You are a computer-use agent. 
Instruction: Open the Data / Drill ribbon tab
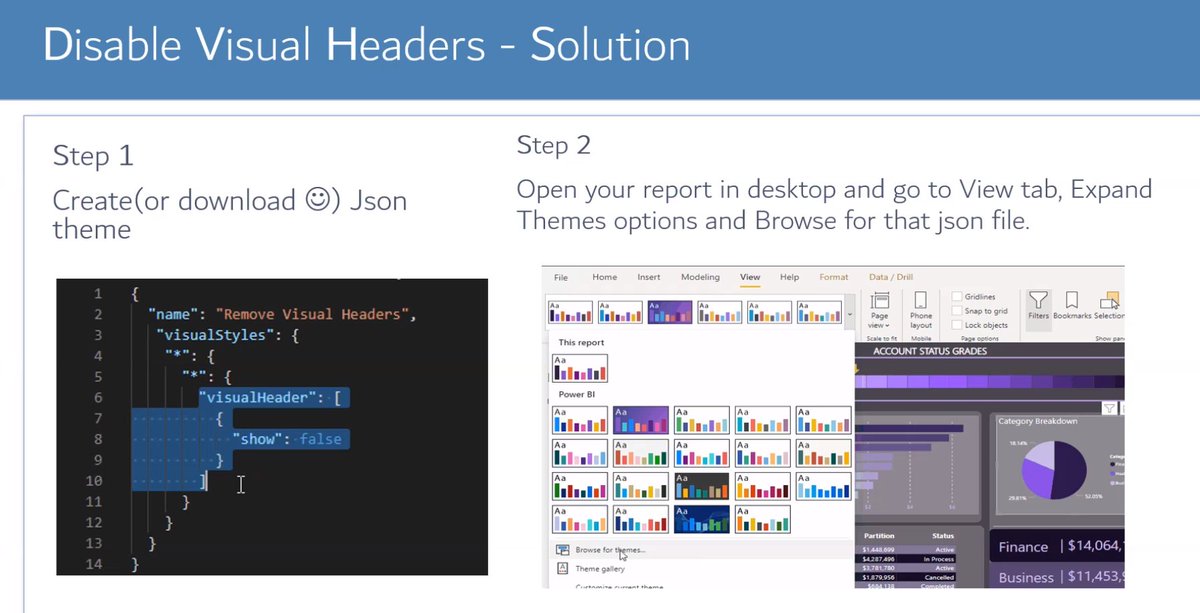pyautogui.click(x=891, y=277)
